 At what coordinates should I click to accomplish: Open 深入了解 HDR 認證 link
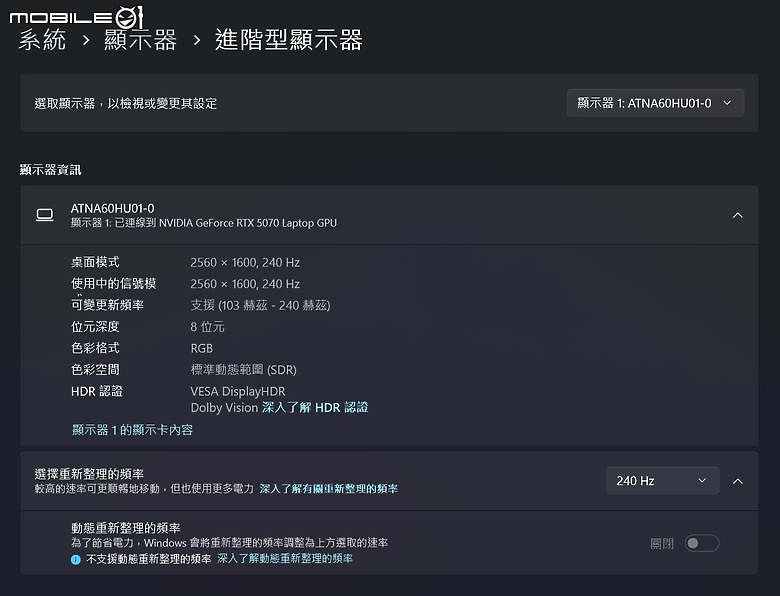click(315, 407)
